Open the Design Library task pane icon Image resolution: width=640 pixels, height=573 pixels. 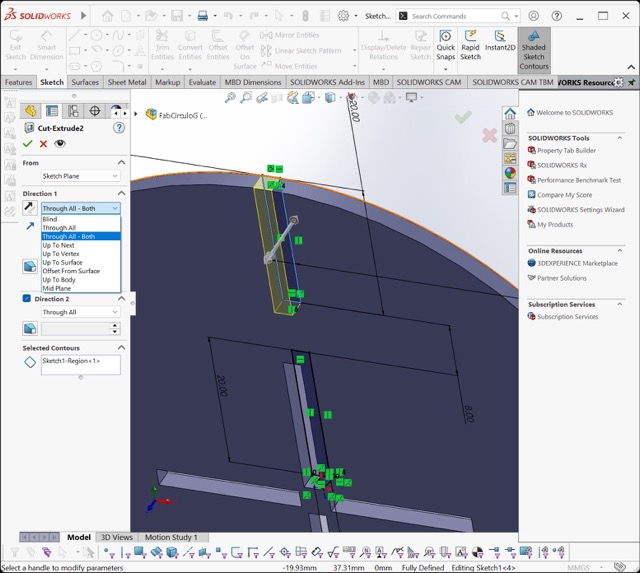510,129
